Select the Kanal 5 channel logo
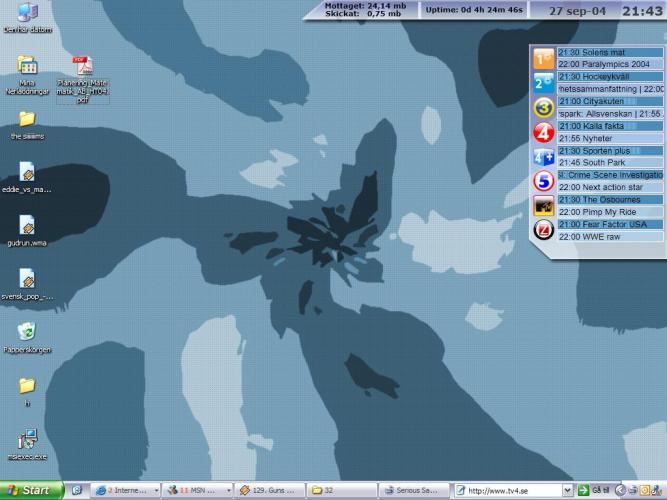This screenshot has width=667, height=500. pos(543,181)
